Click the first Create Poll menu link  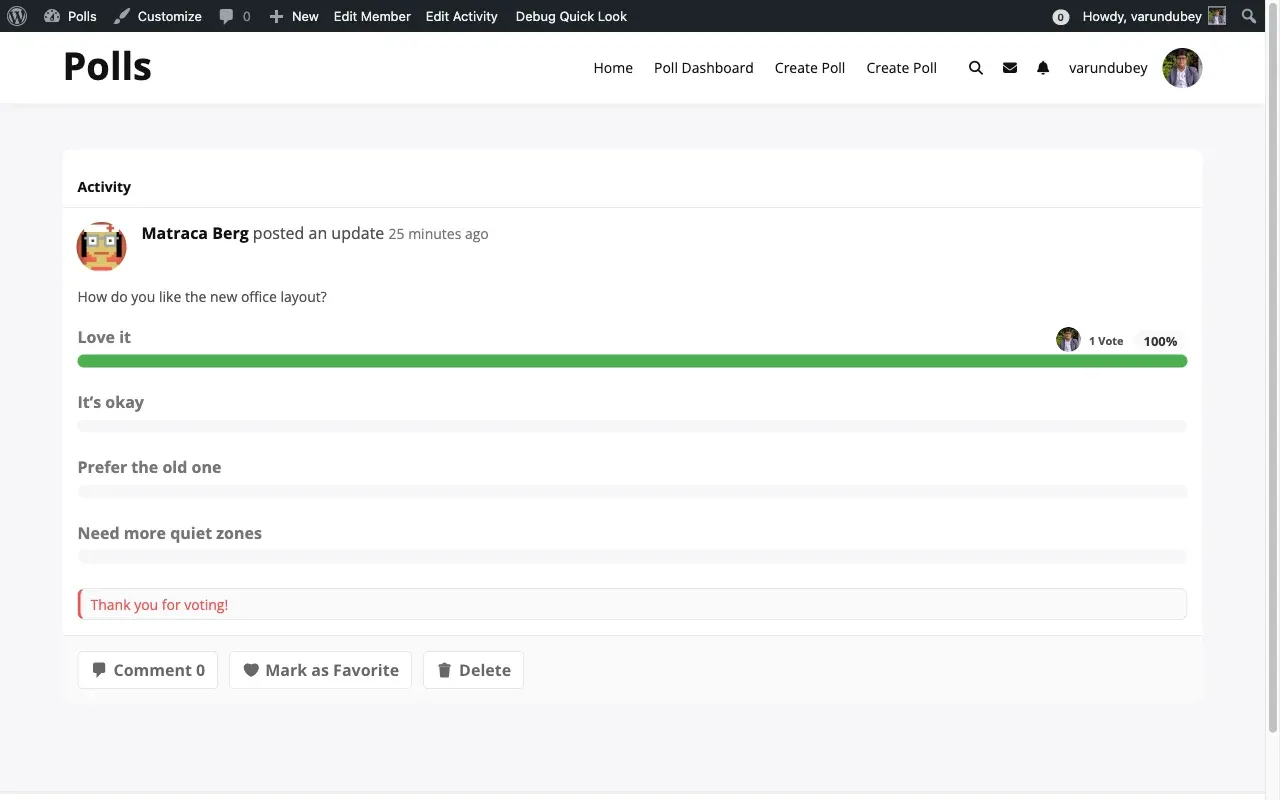click(x=810, y=68)
